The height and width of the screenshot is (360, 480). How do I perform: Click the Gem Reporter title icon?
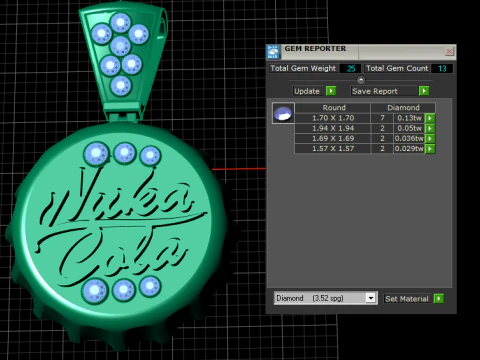click(x=273, y=52)
